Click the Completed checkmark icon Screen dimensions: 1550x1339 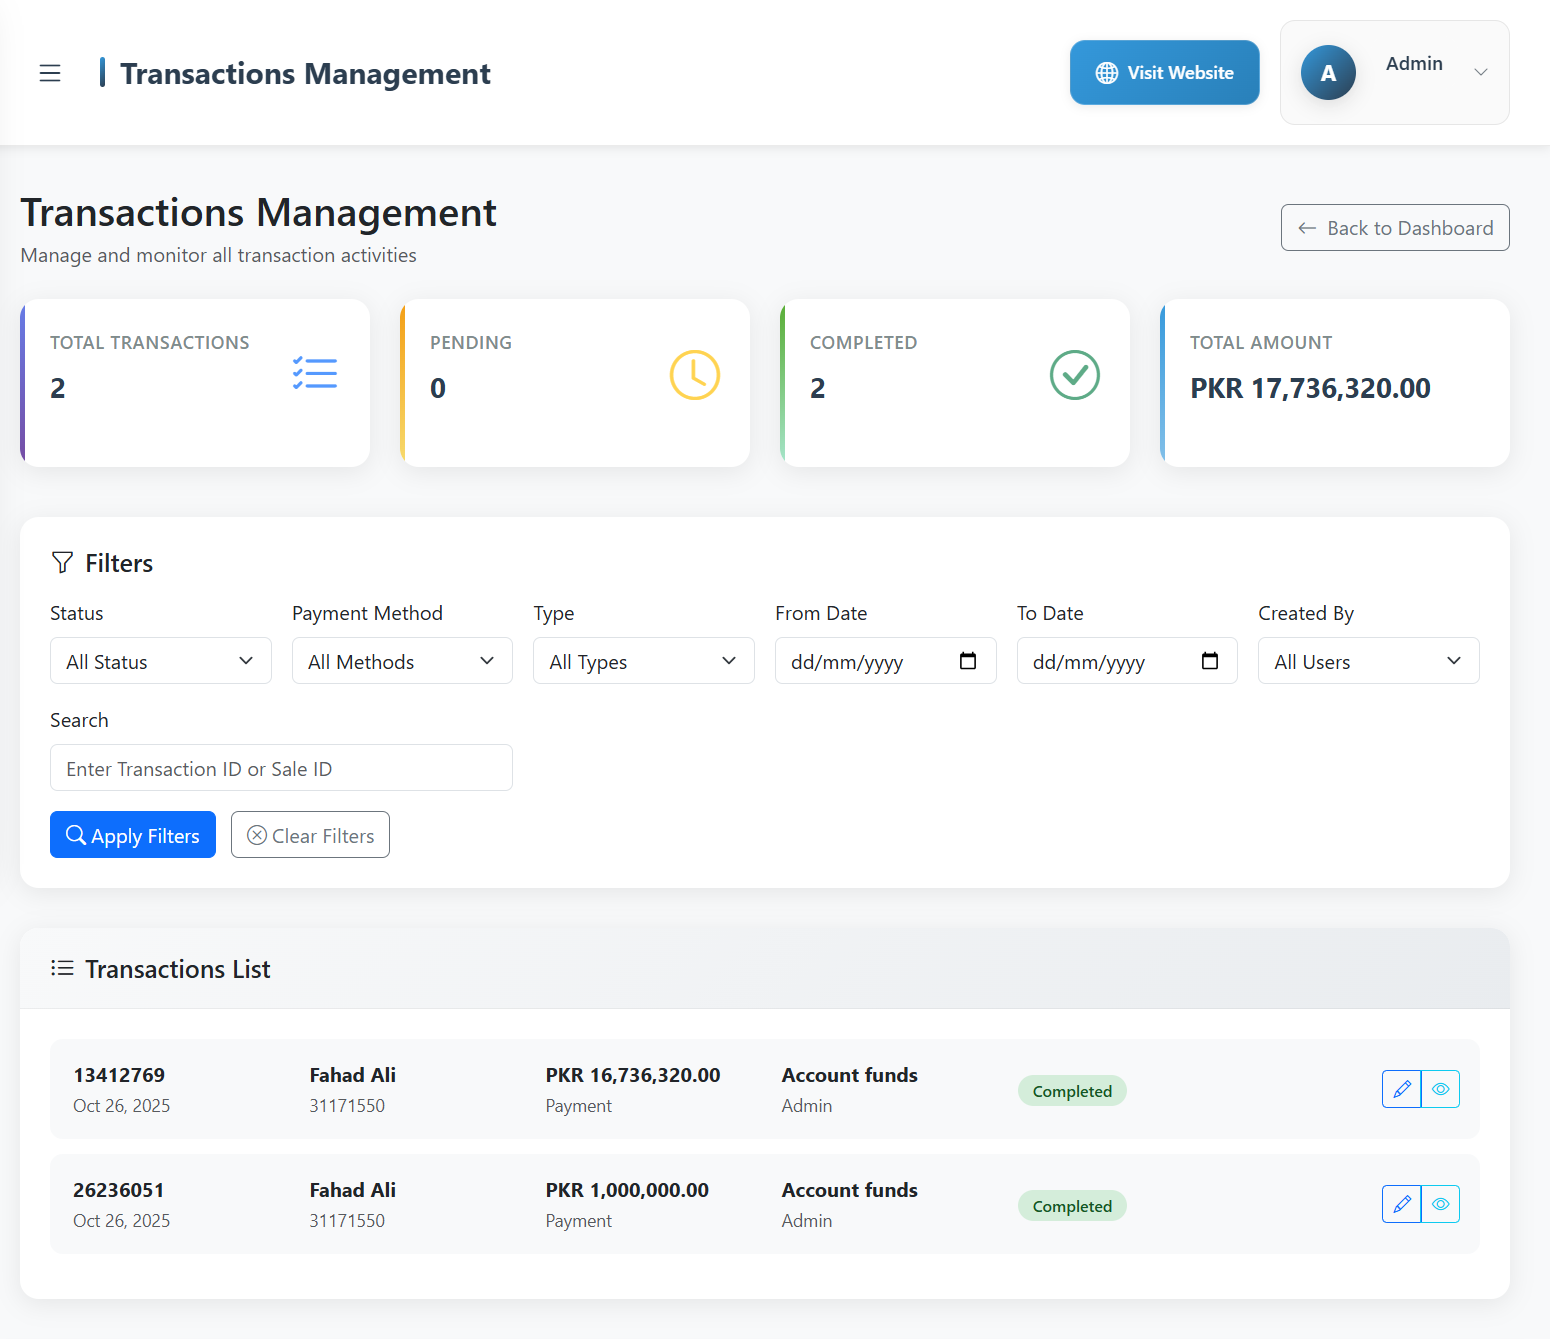[1074, 375]
